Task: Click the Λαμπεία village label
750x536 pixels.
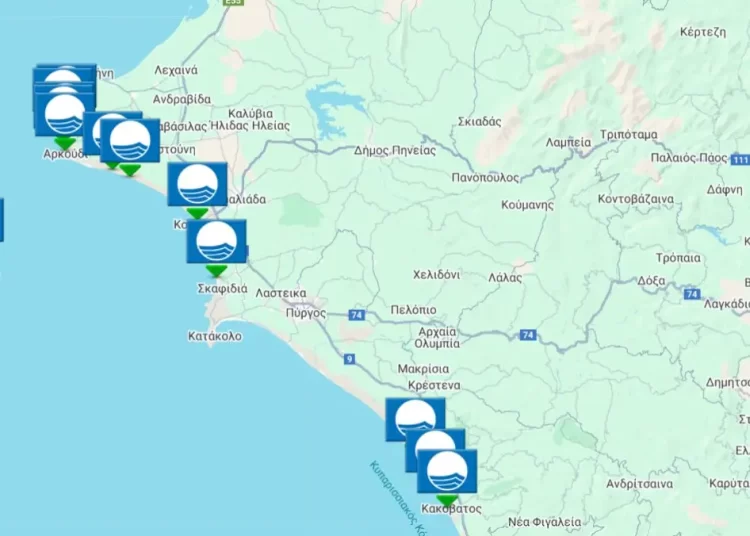Action: coord(568,142)
